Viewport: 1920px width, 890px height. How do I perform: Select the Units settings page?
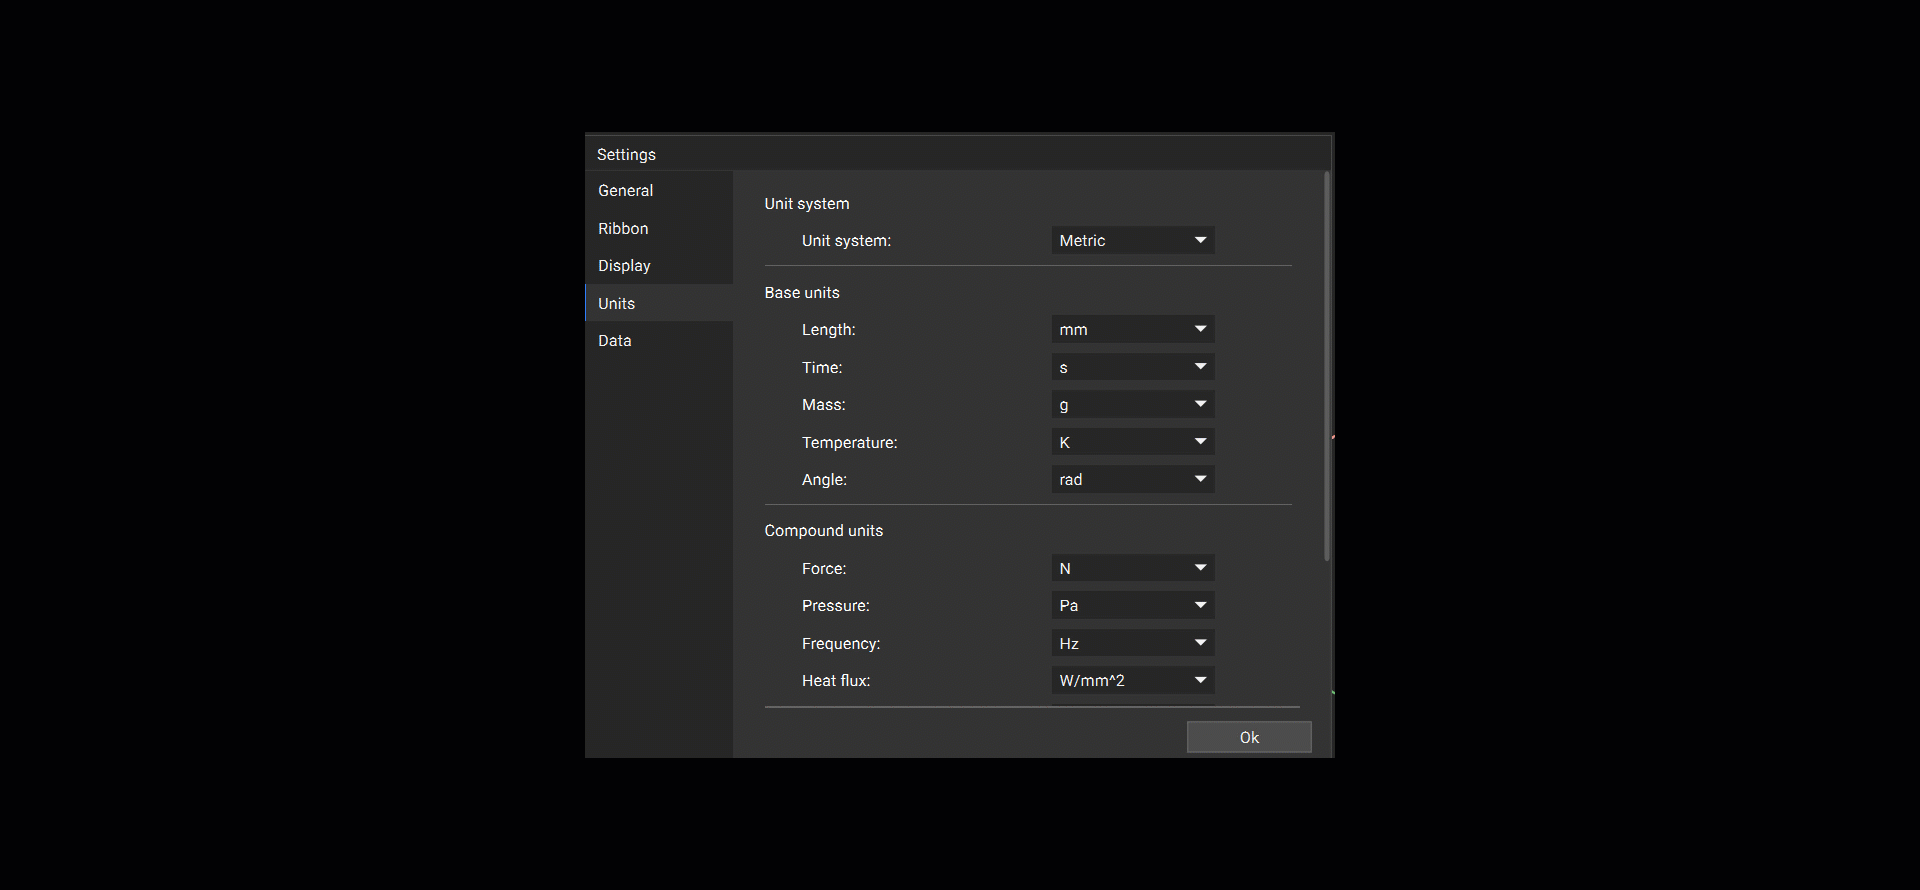tap(659, 303)
